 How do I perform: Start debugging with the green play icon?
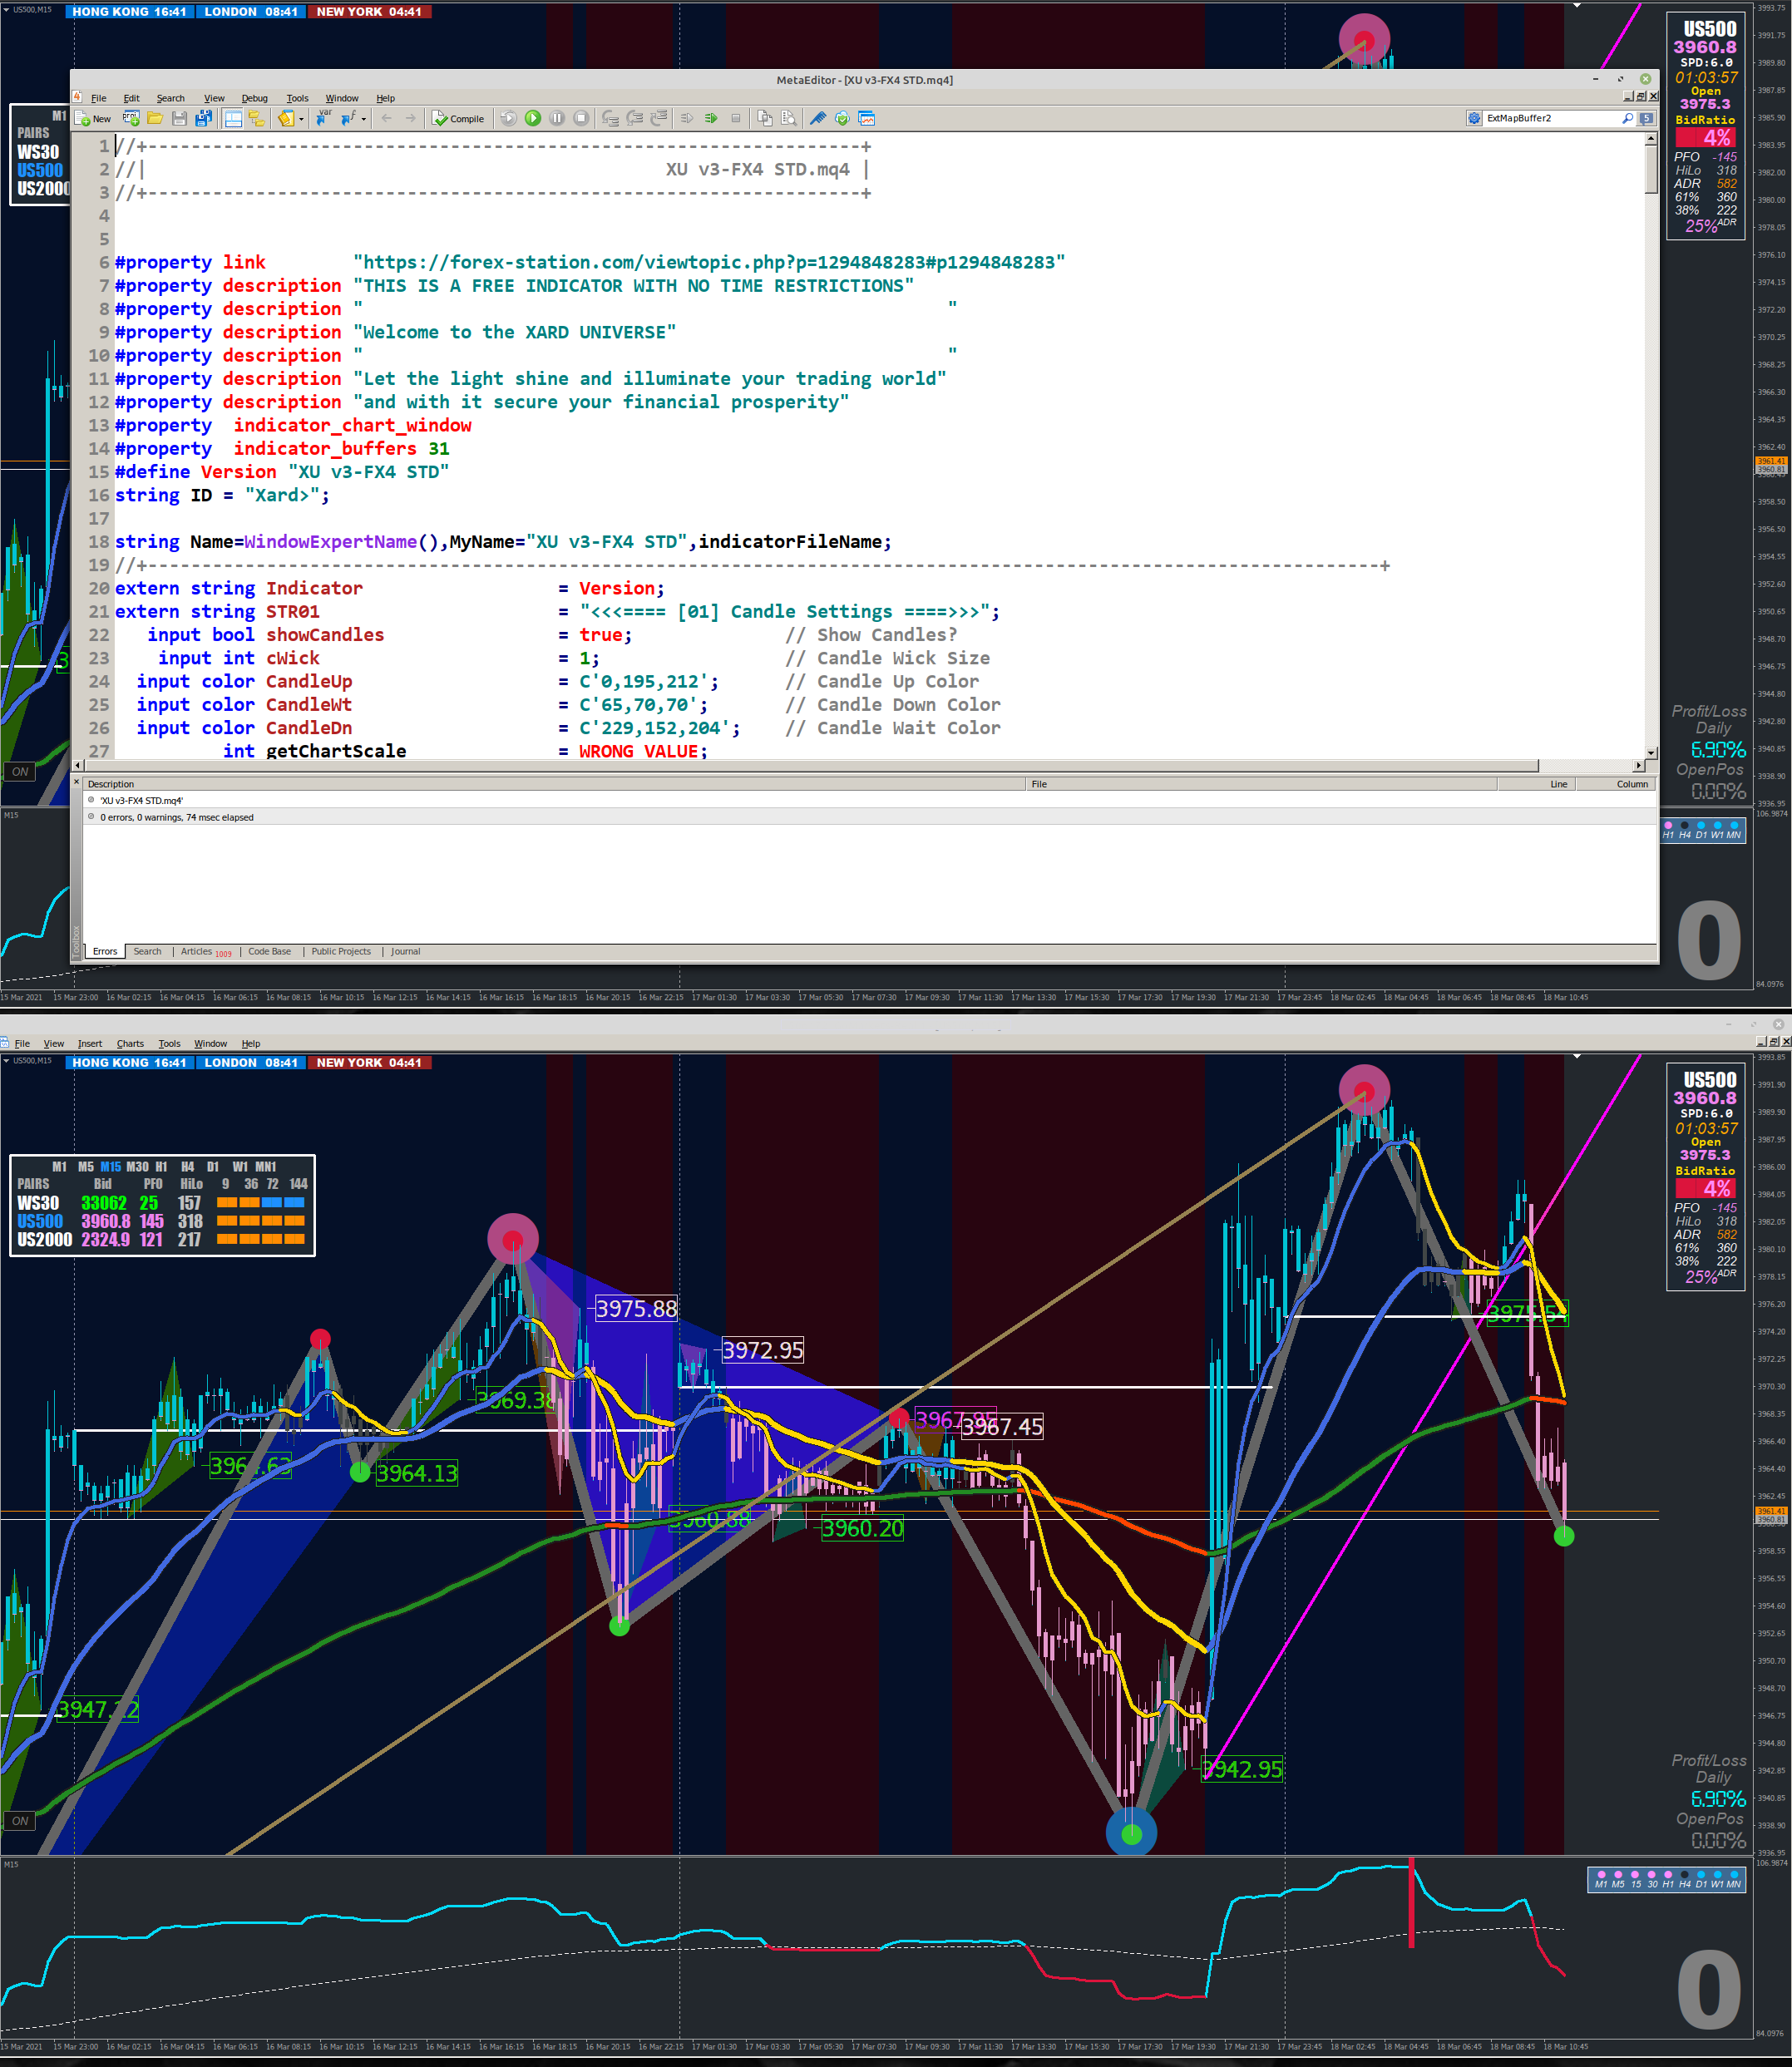(533, 118)
